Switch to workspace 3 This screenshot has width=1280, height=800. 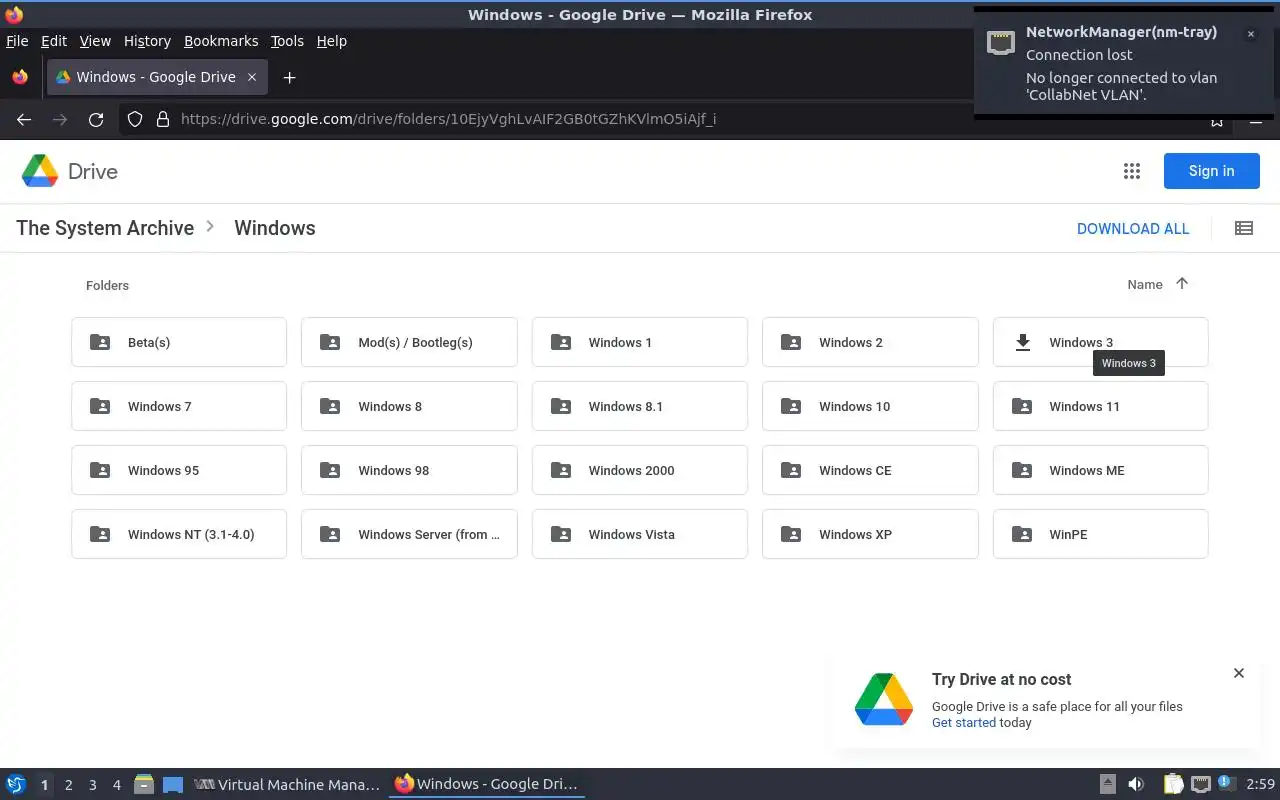[x=92, y=785]
